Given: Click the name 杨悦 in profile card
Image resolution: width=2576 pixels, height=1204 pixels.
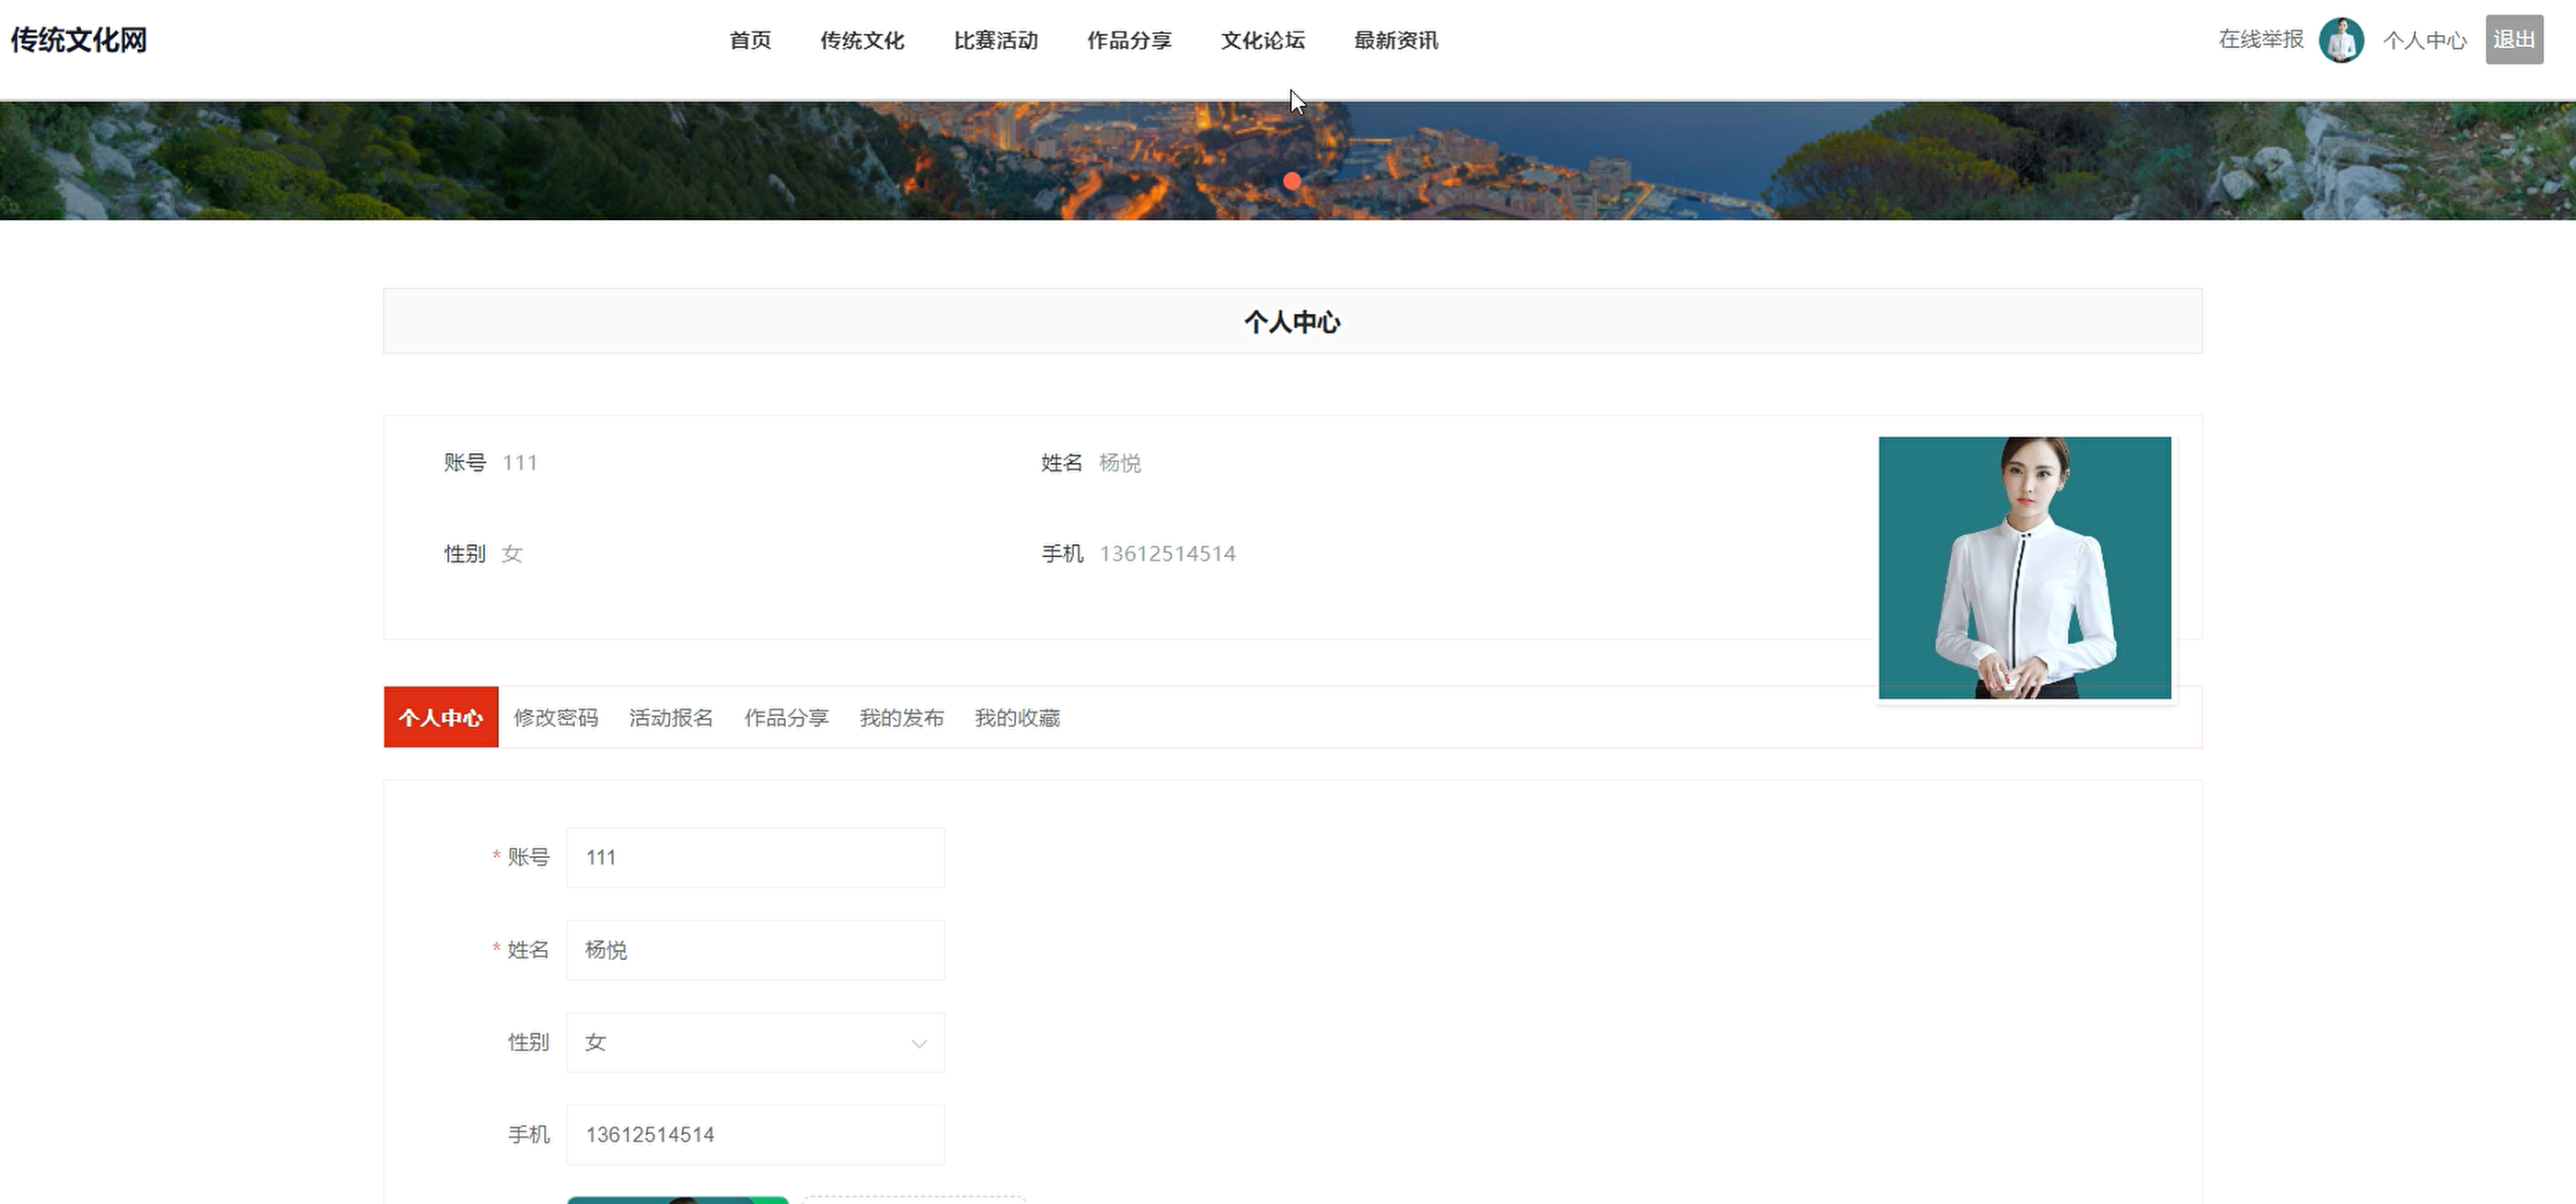Looking at the screenshot, I should click(x=1119, y=462).
